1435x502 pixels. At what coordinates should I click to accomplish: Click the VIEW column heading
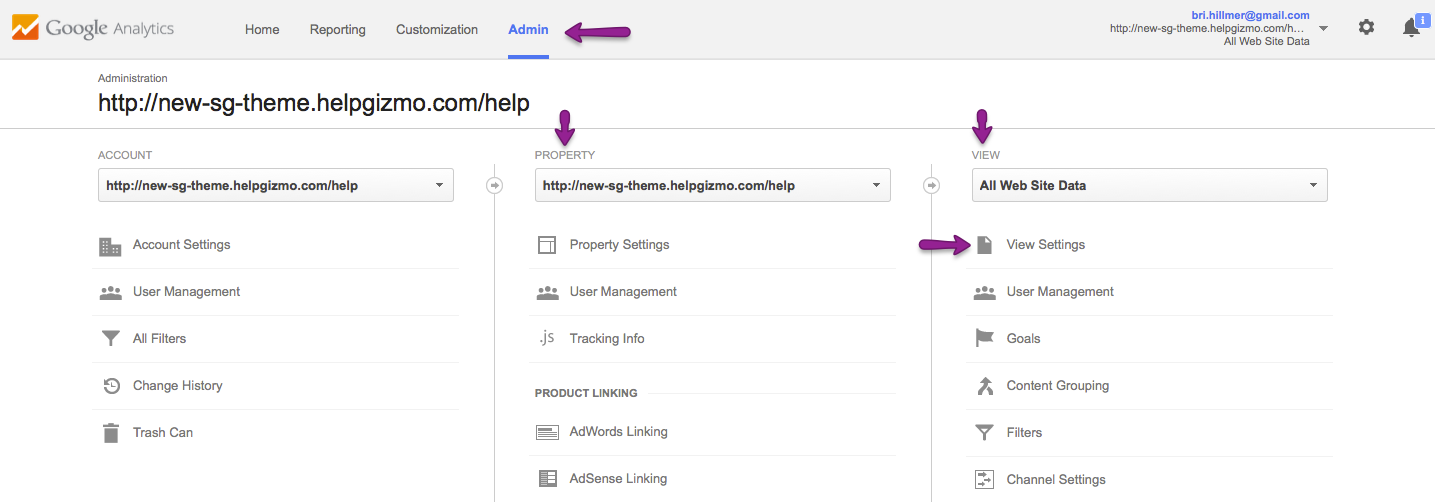(x=986, y=155)
